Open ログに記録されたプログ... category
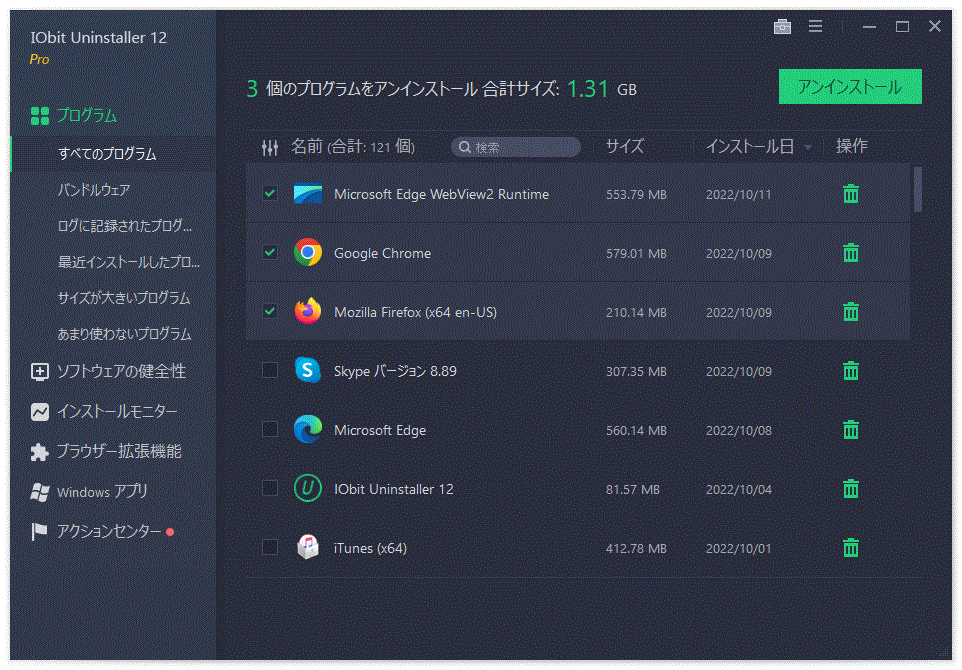The image size is (962, 670). (125, 226)
